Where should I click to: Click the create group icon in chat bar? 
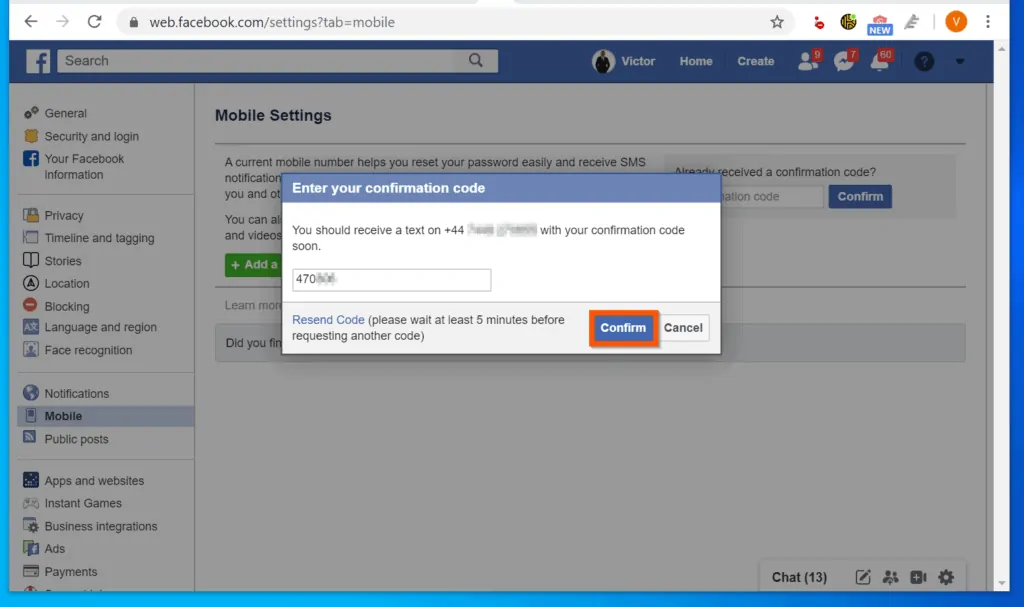pyautogui.click(x=890, y=577)
